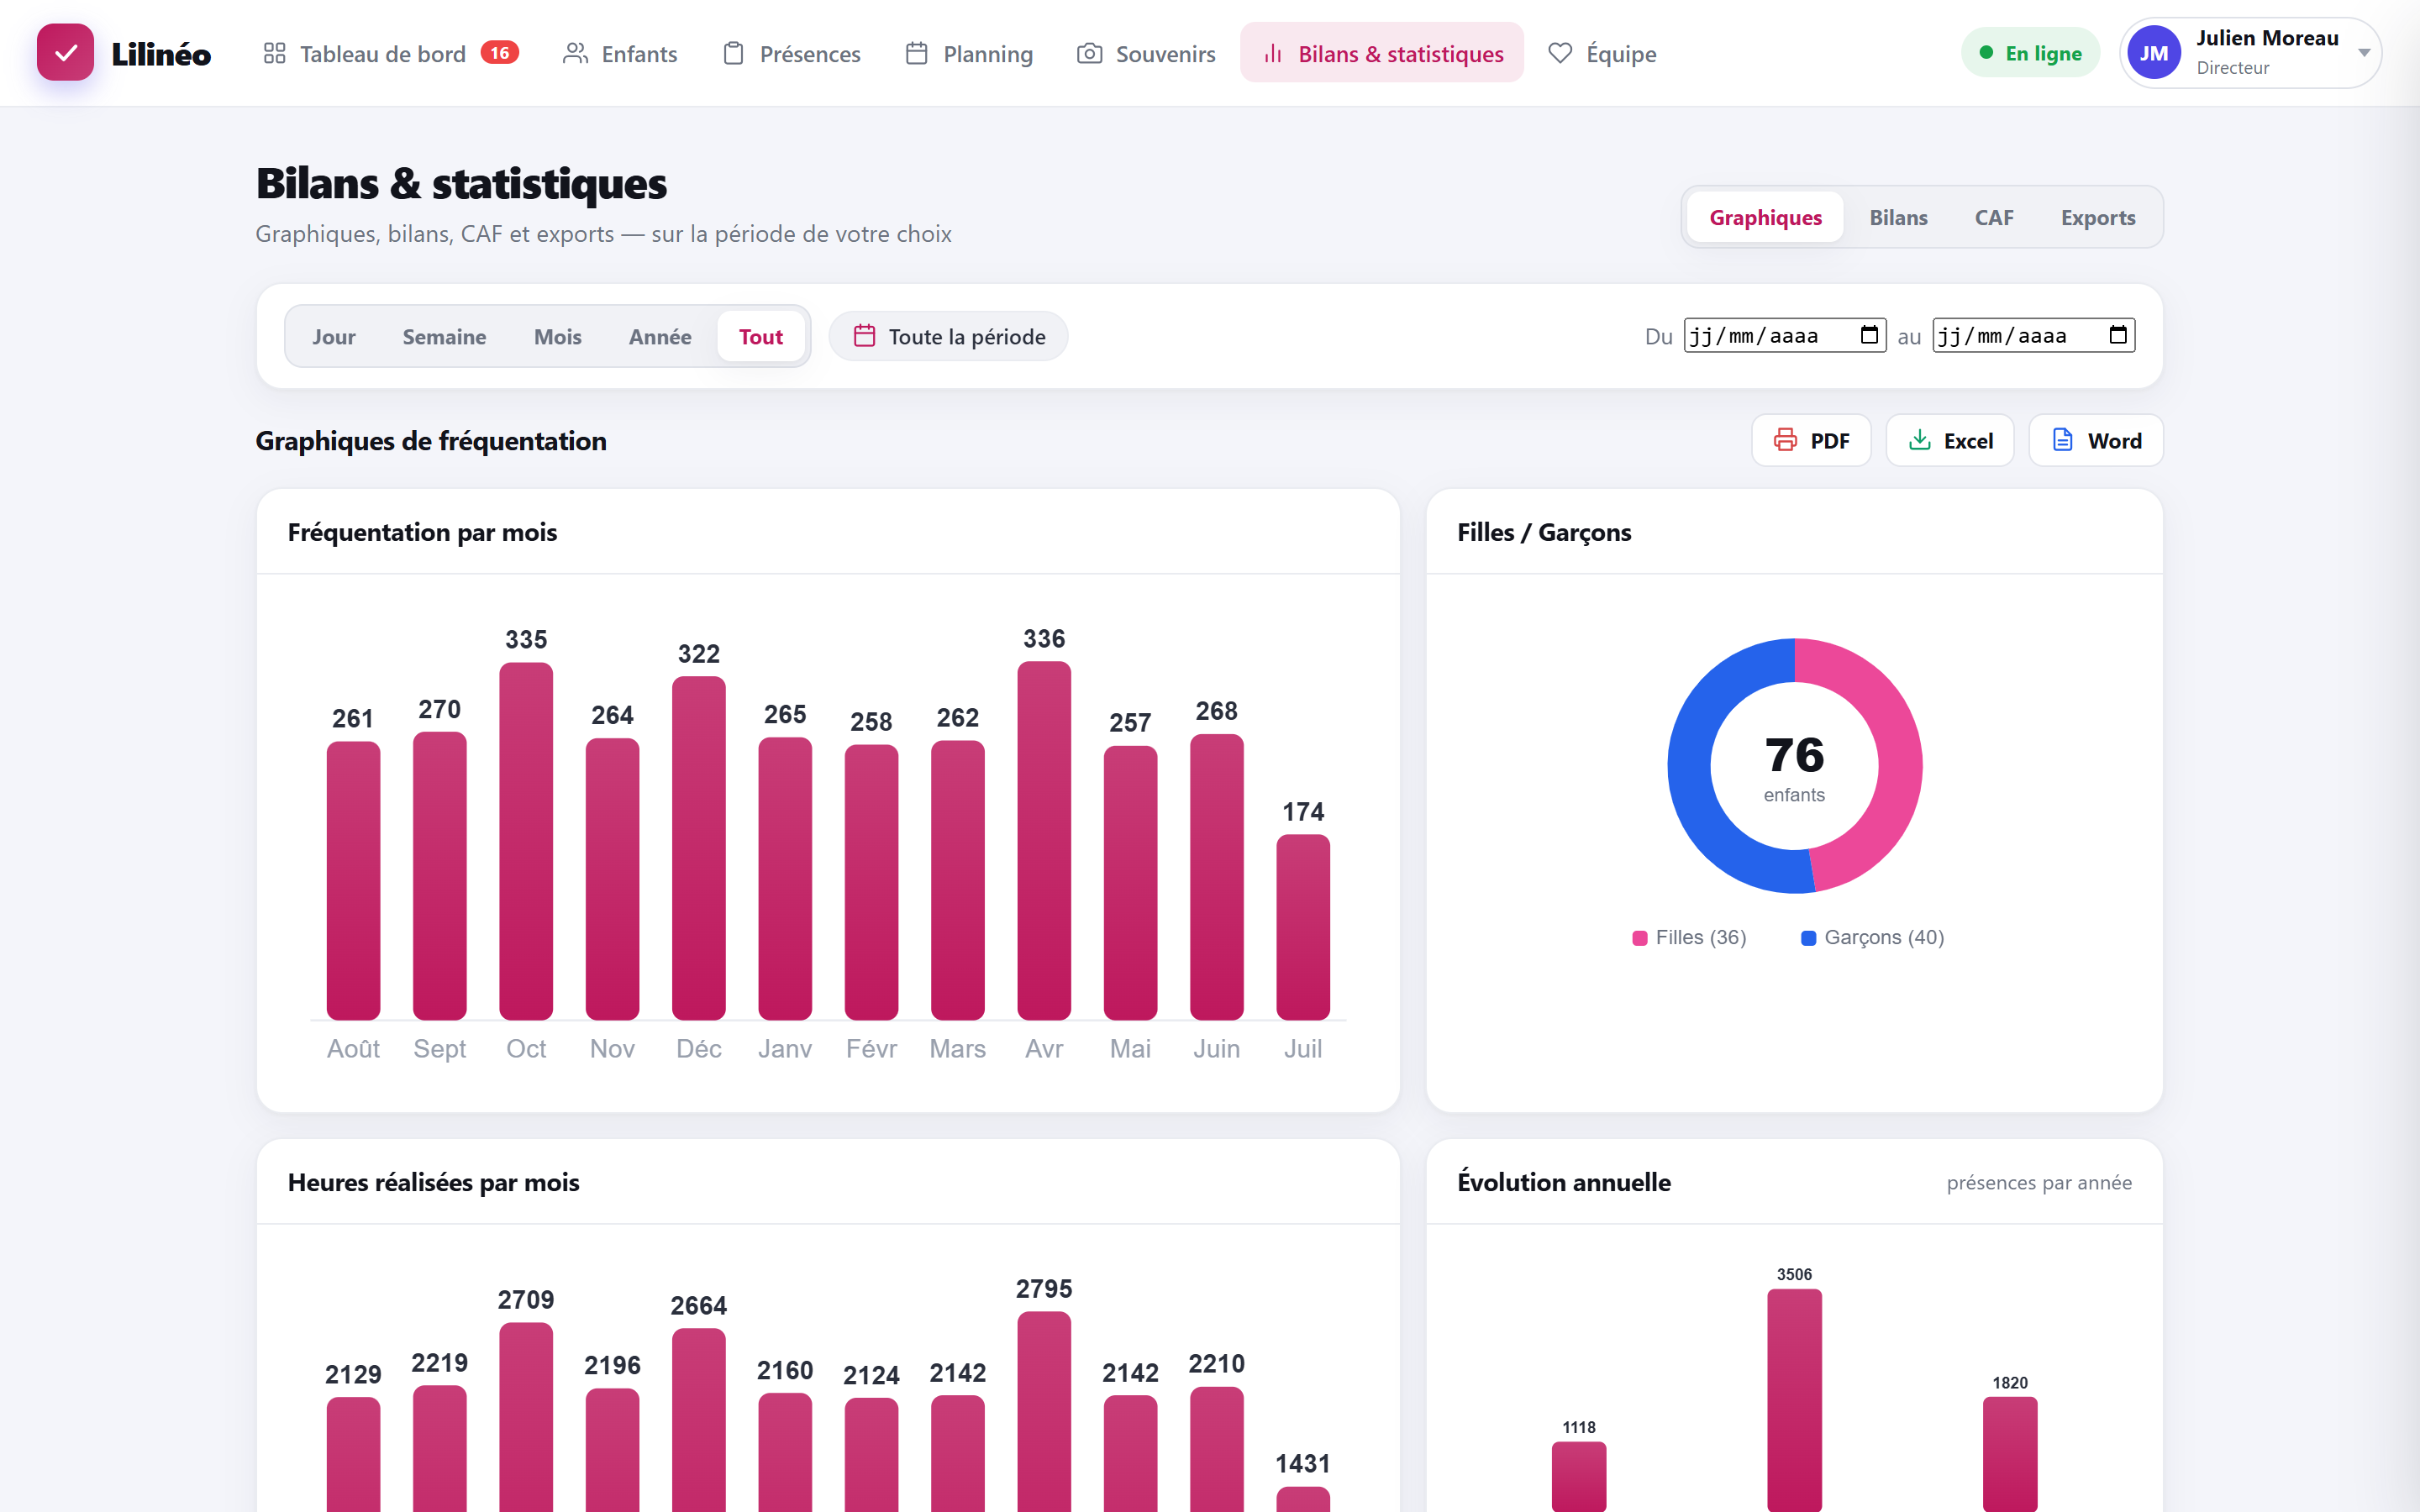The height and width of the screenshot is (1512, 2420).
Task: Click the Word document icon
Action: point(2062,440)
